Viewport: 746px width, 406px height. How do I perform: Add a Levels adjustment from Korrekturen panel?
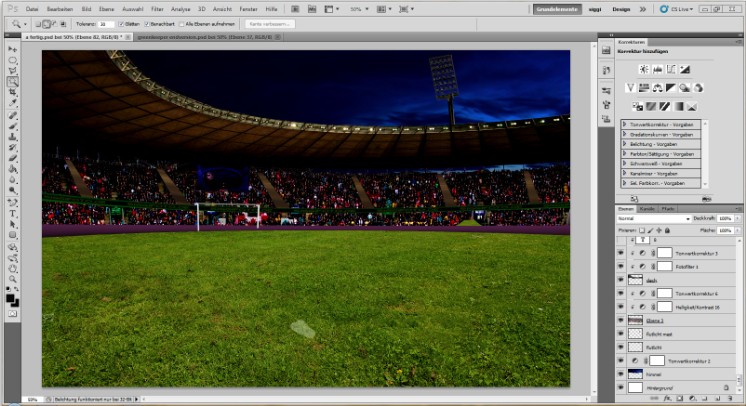point(657,69)
